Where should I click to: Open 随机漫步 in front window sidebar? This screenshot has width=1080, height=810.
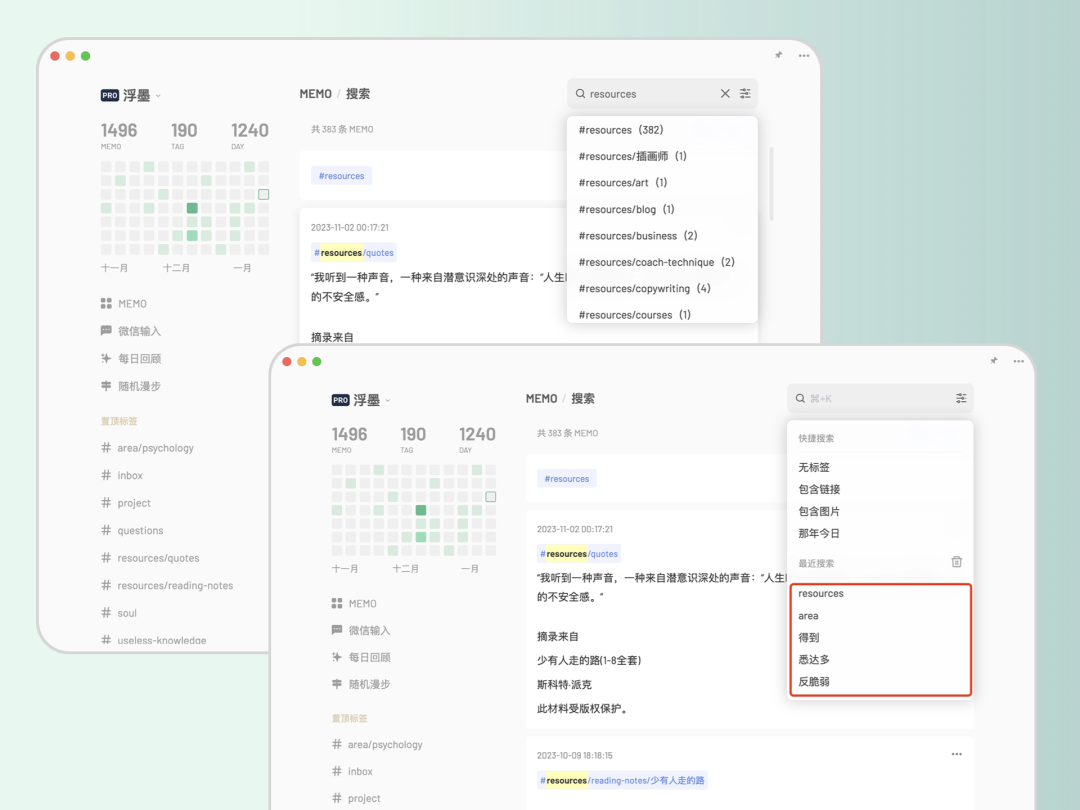click(x=361, y=684)
